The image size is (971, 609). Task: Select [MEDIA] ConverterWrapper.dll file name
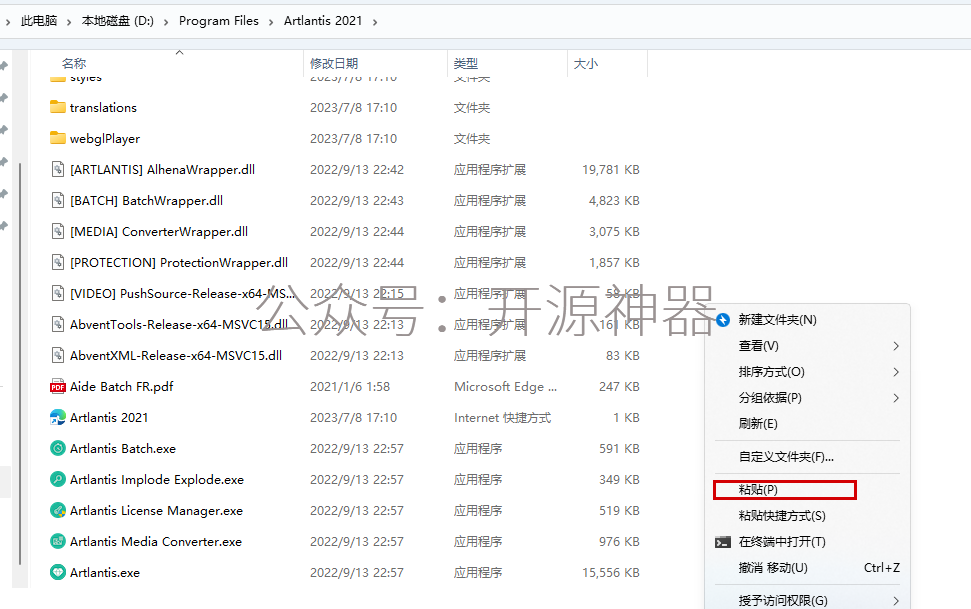click(x=159, y=232)
